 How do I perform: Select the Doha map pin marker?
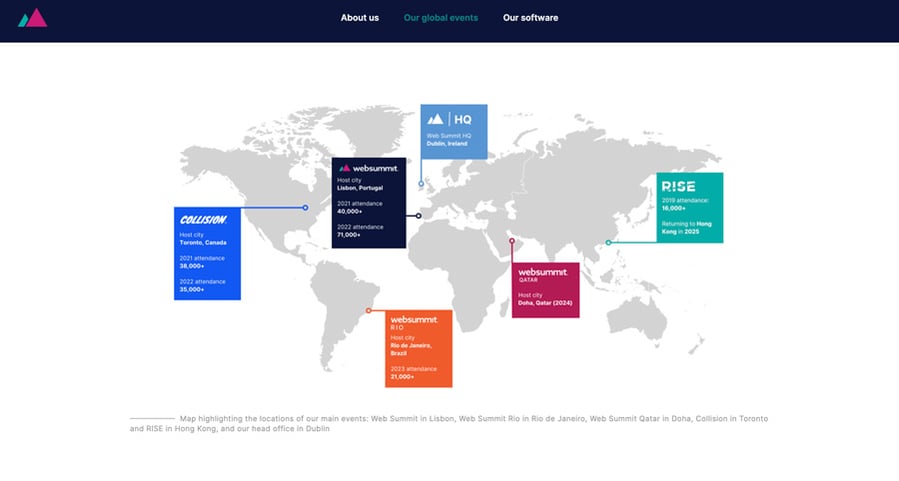(x=512, y=241)
